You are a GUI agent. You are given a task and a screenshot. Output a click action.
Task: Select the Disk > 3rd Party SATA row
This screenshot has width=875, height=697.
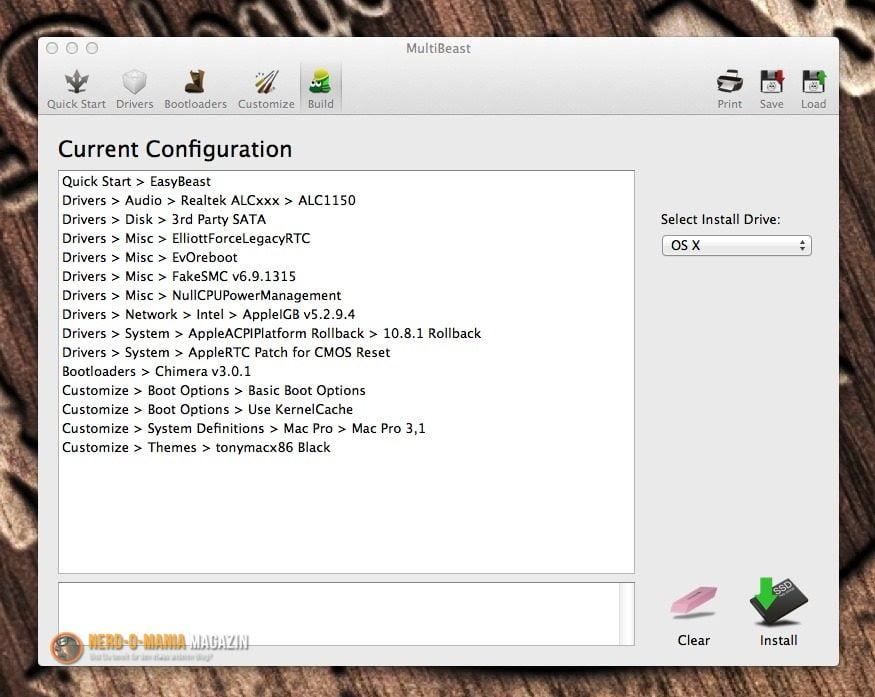pos(346,219)
